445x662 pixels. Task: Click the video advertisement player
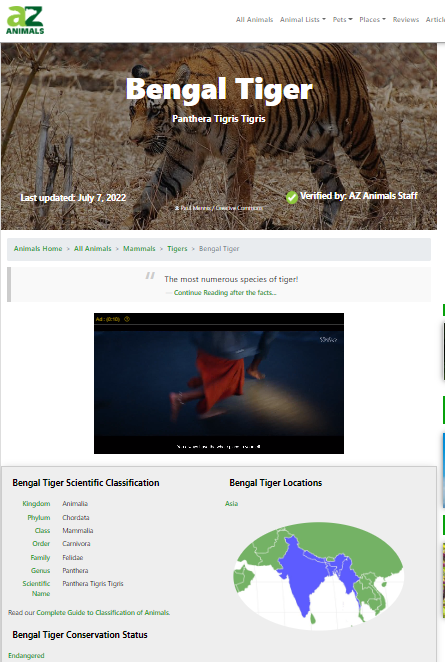(219, 383)
